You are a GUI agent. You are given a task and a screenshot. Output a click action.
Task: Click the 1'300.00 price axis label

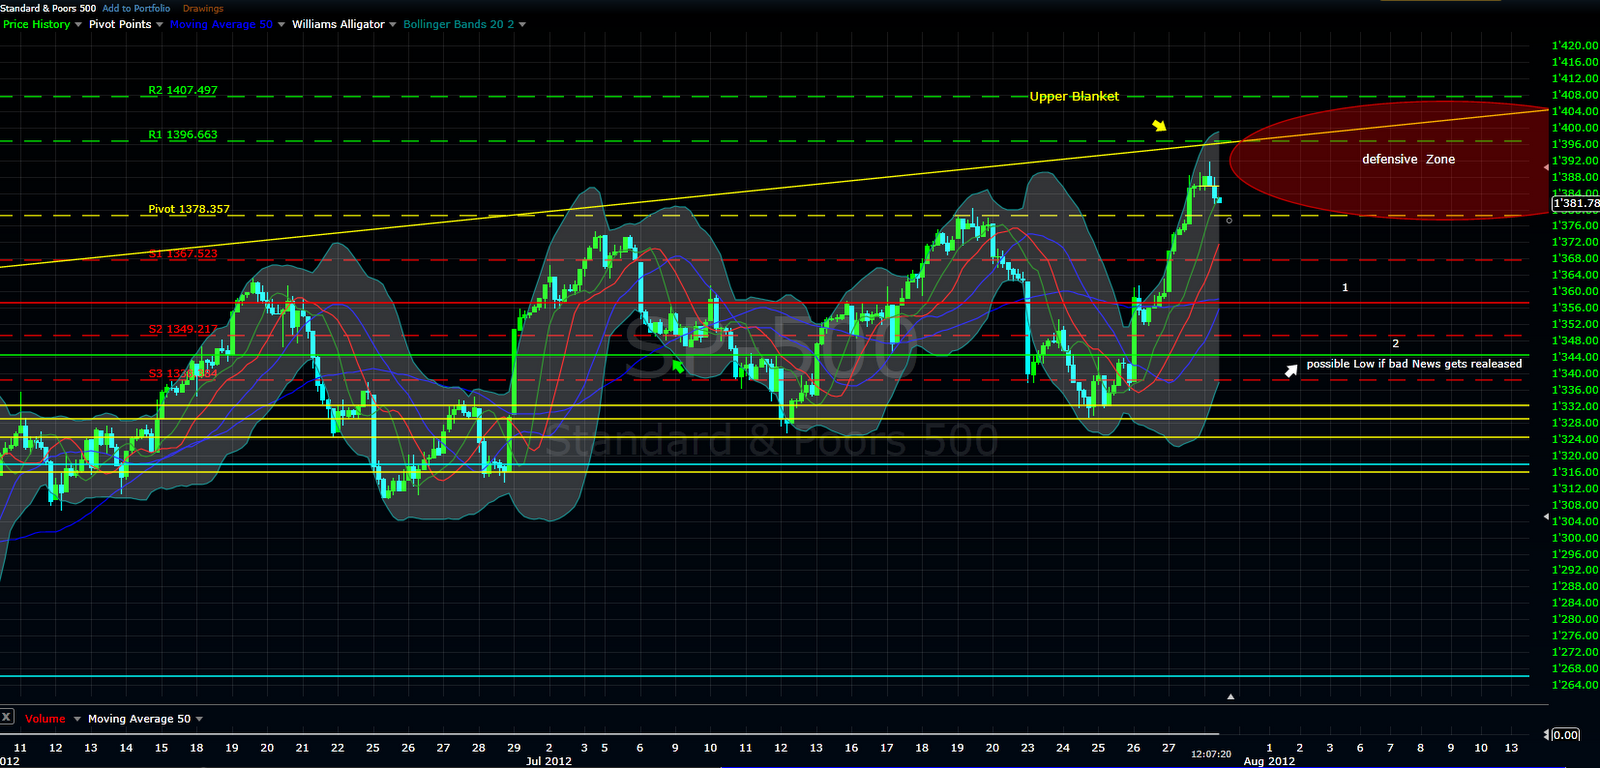click(1575, 537)
